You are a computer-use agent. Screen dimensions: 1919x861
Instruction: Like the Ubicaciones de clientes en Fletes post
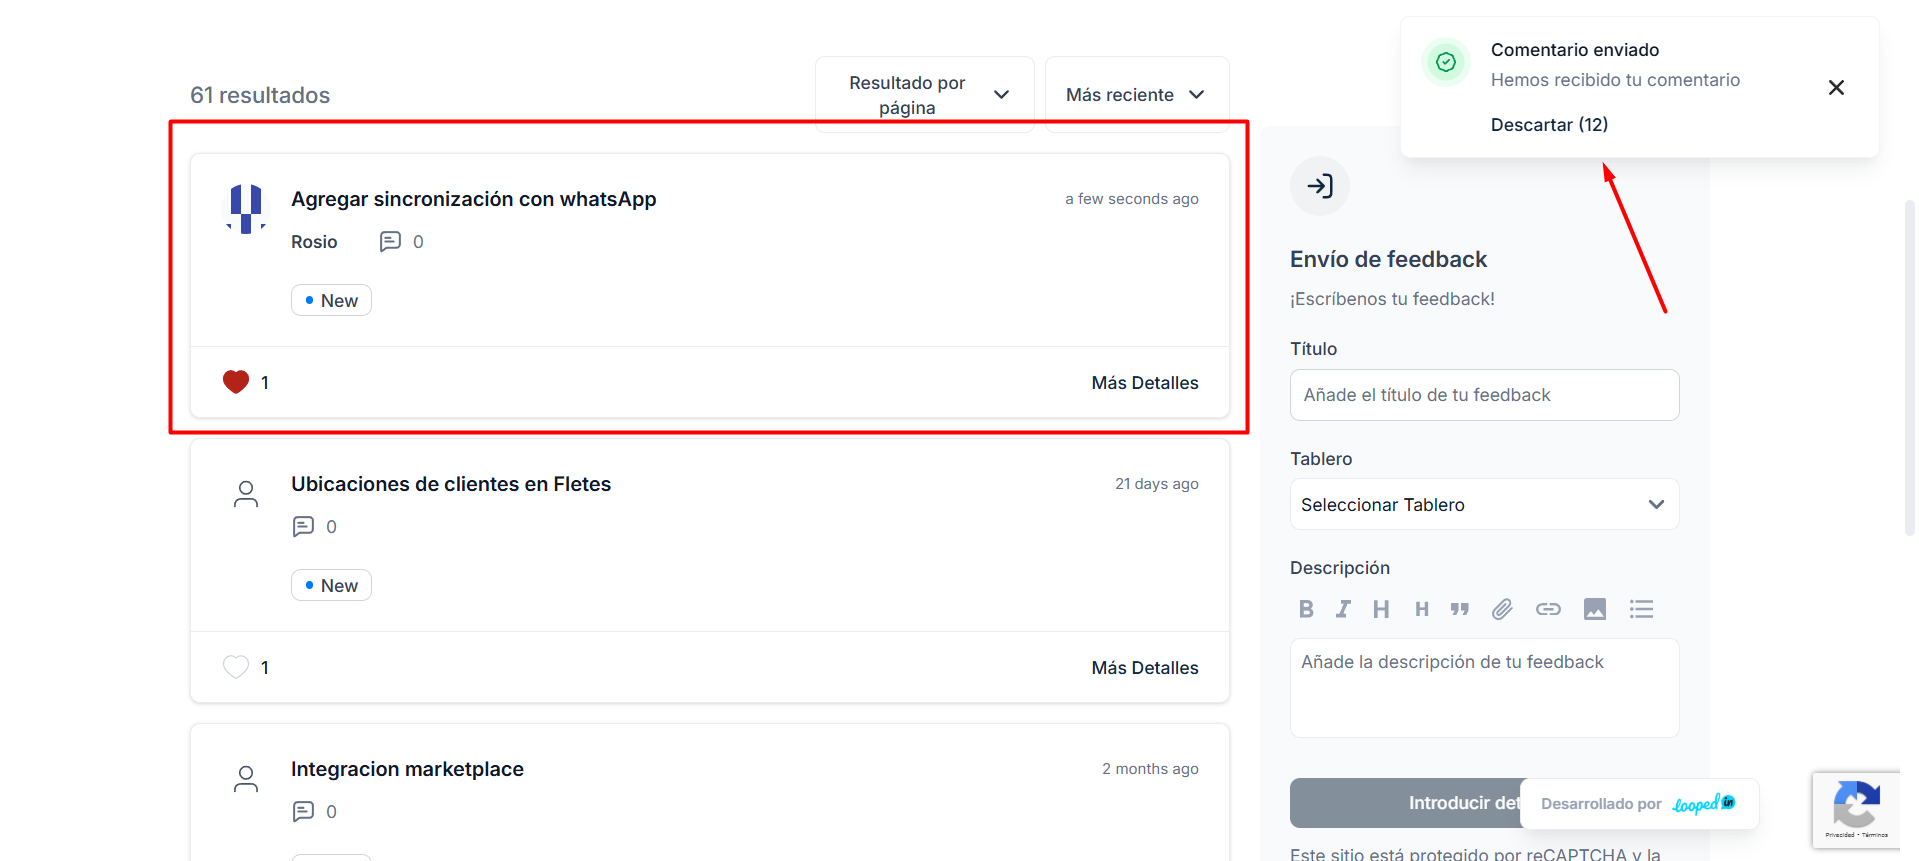(236, 667)
